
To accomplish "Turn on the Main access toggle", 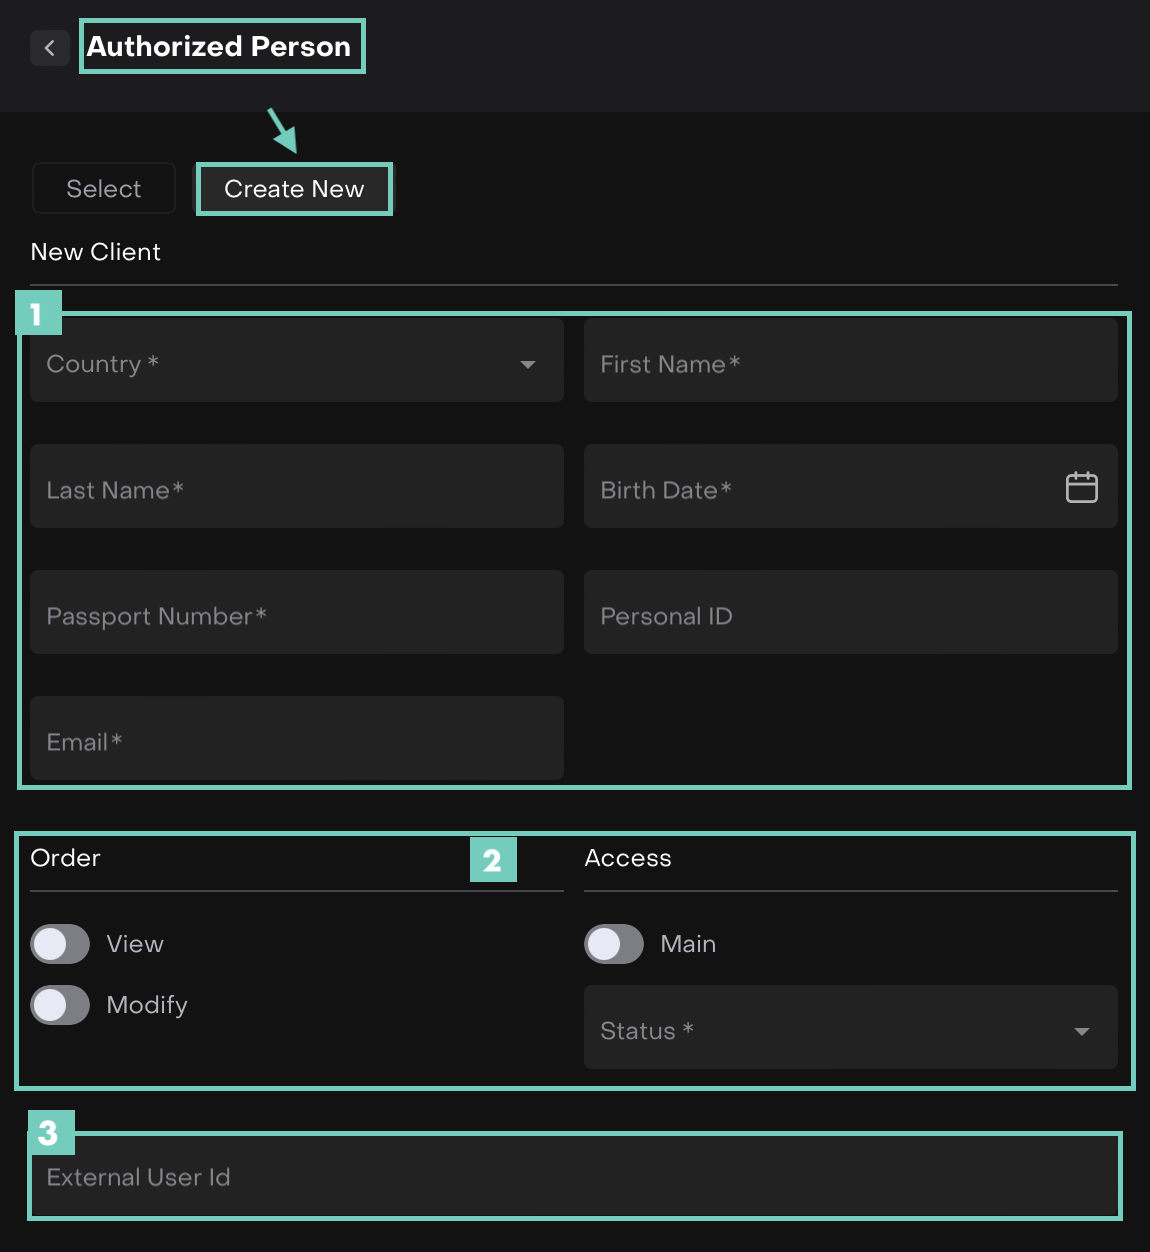I will (614, 944).
